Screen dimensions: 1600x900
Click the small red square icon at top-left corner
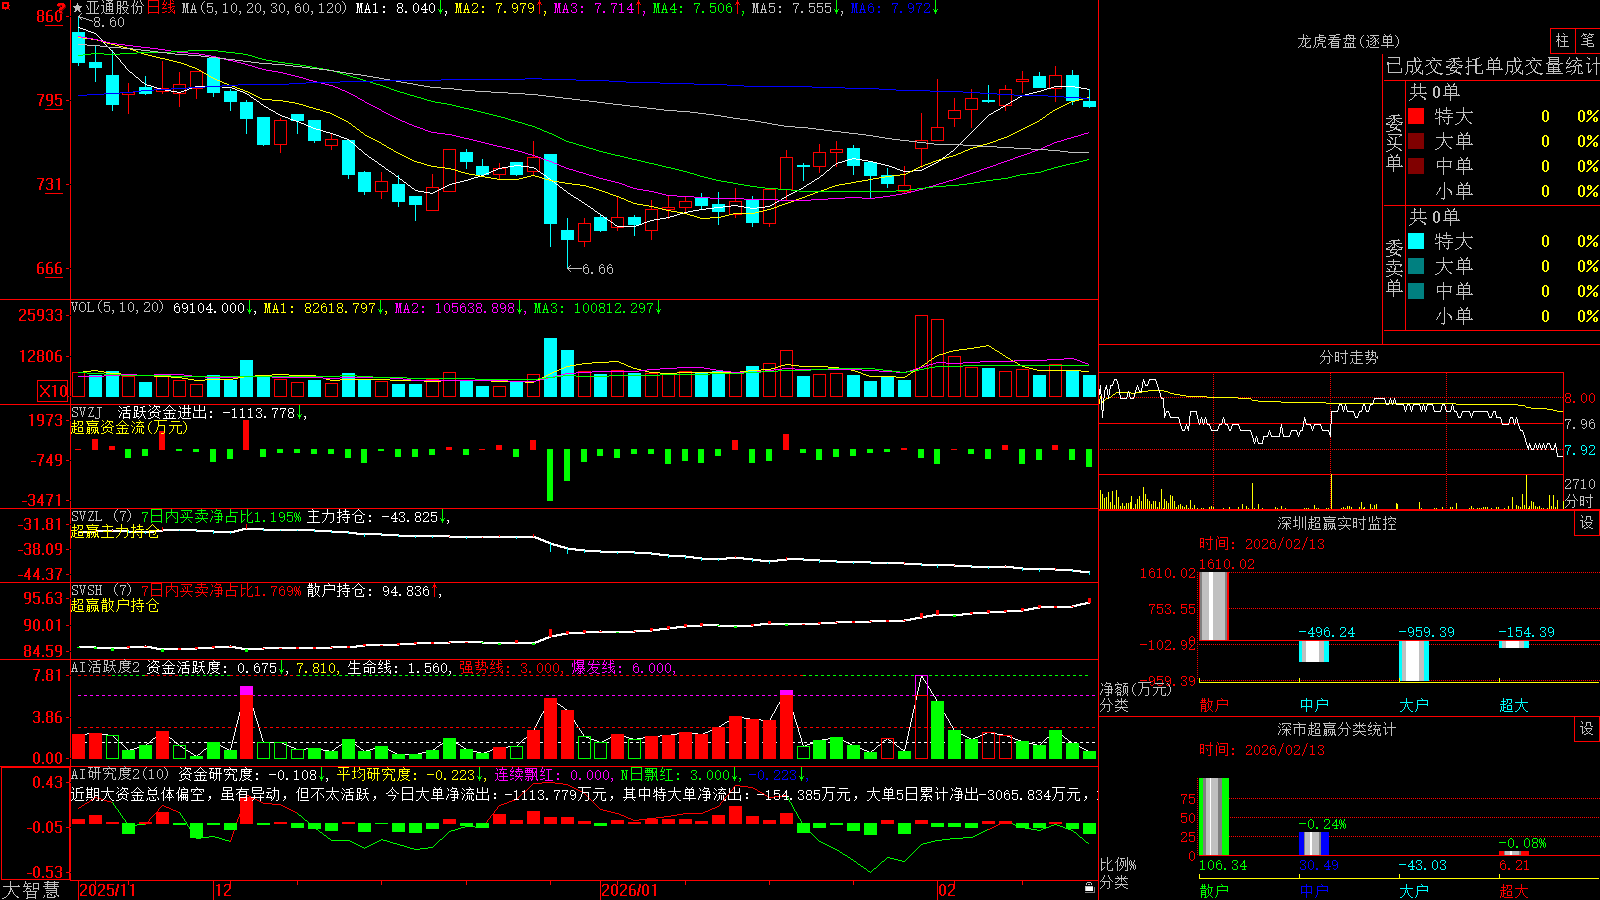pyautogui.click(x=5, y=5)
